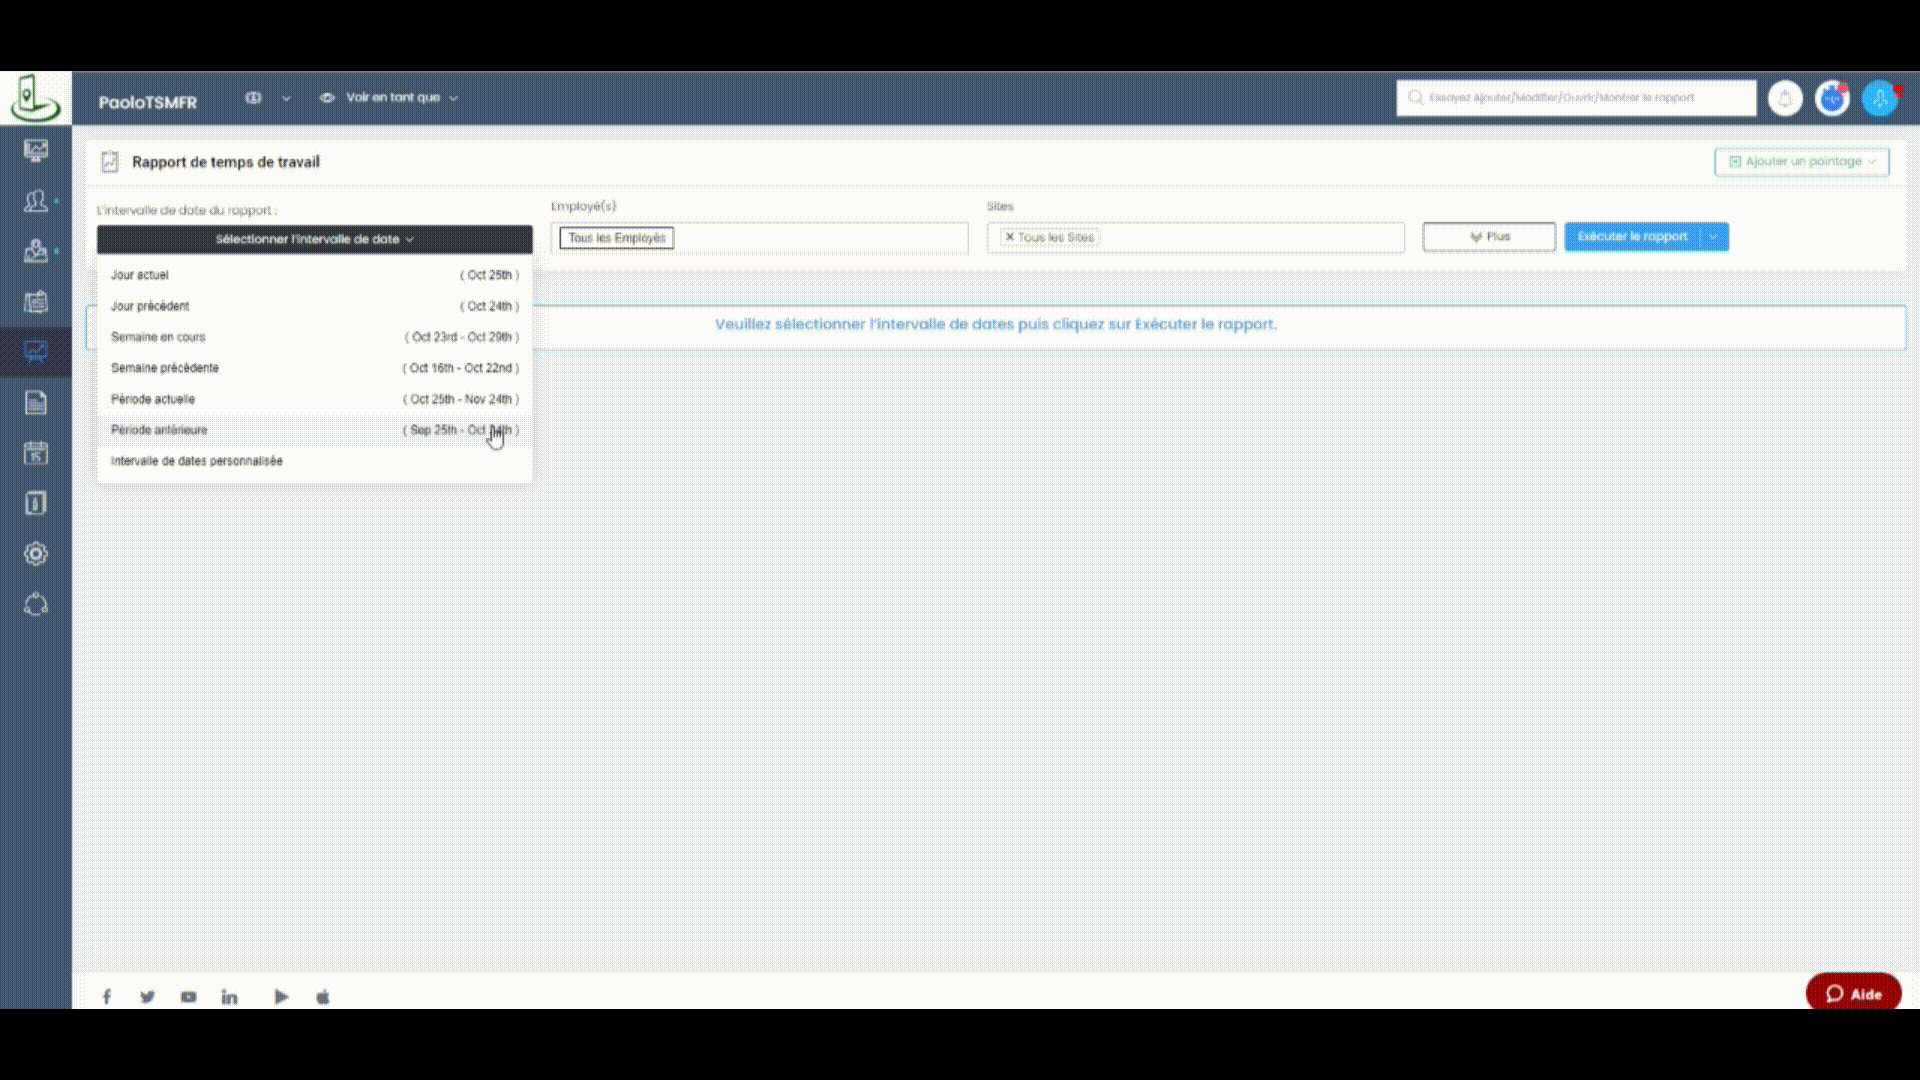This screenshot has width=1920, height=1080.
Task: Click the LinkedIn icon in footer
Action: pos(229,996)
